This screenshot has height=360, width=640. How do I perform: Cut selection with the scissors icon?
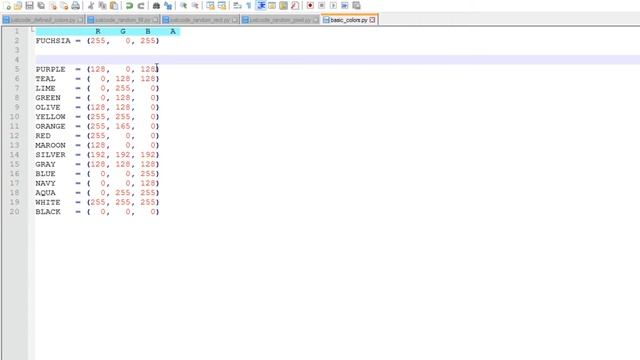pos(91,6)
